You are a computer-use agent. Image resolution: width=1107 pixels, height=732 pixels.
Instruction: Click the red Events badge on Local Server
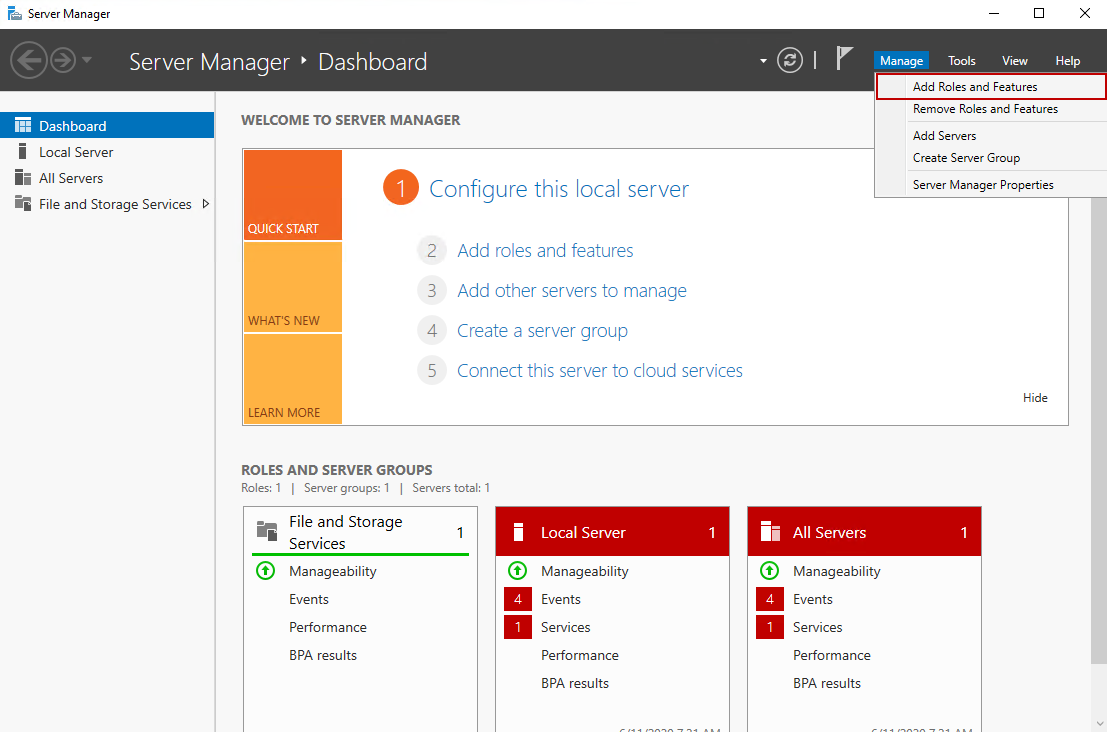click(x=518, y=599)
